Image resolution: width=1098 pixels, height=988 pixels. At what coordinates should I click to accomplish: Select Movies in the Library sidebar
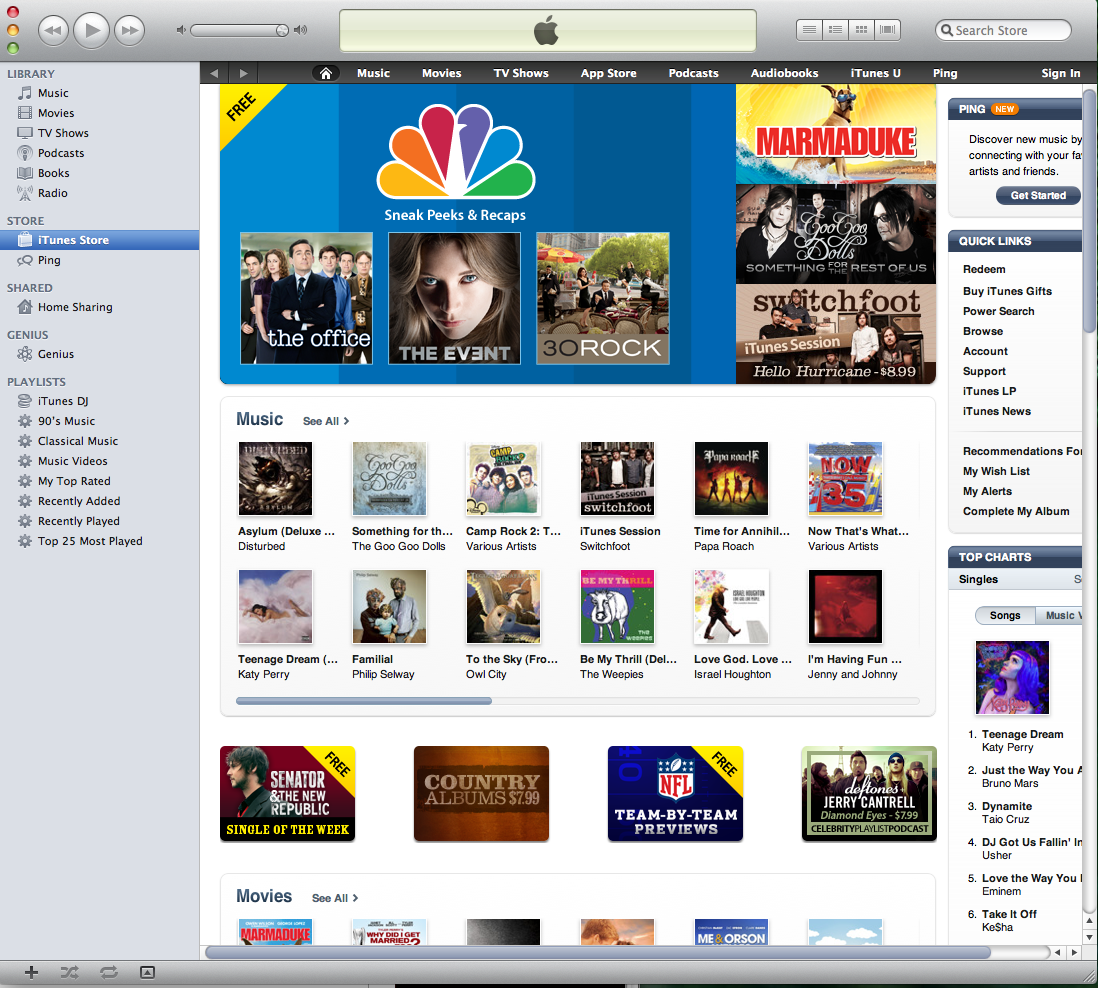tap(99, 113)
